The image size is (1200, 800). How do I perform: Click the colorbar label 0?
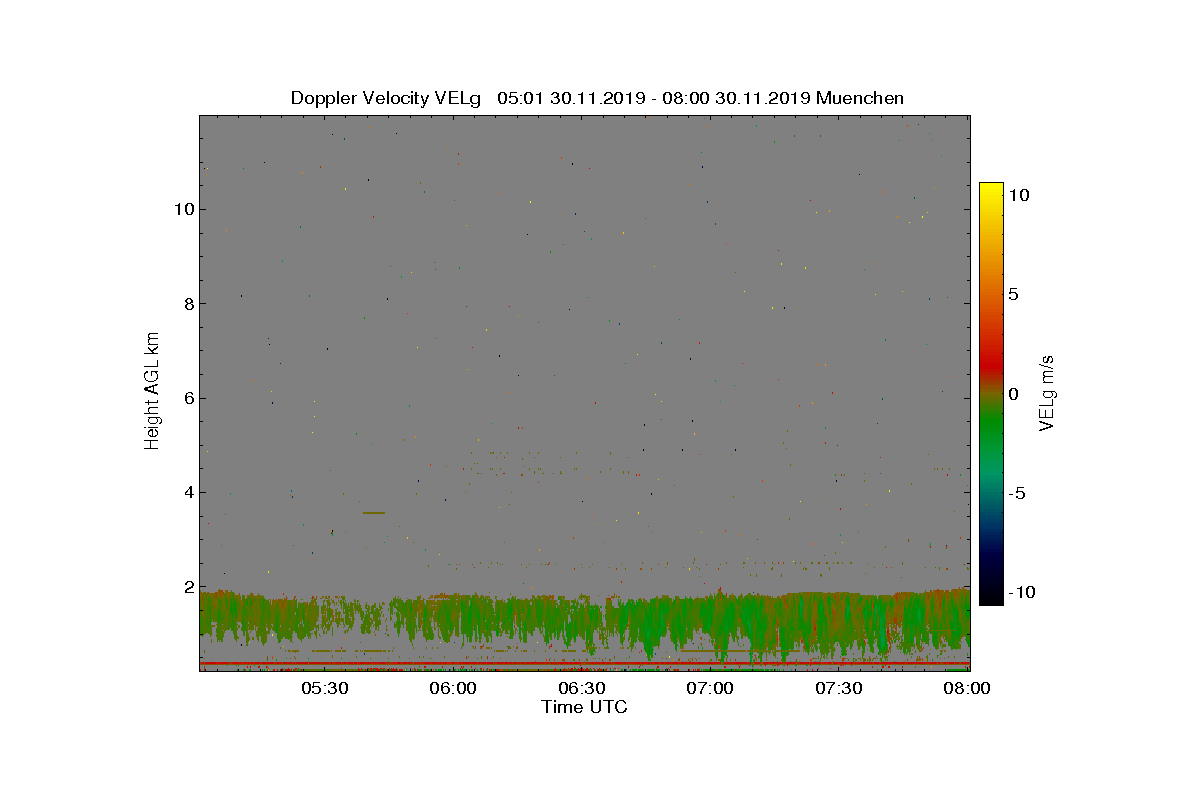point(1014,394)
